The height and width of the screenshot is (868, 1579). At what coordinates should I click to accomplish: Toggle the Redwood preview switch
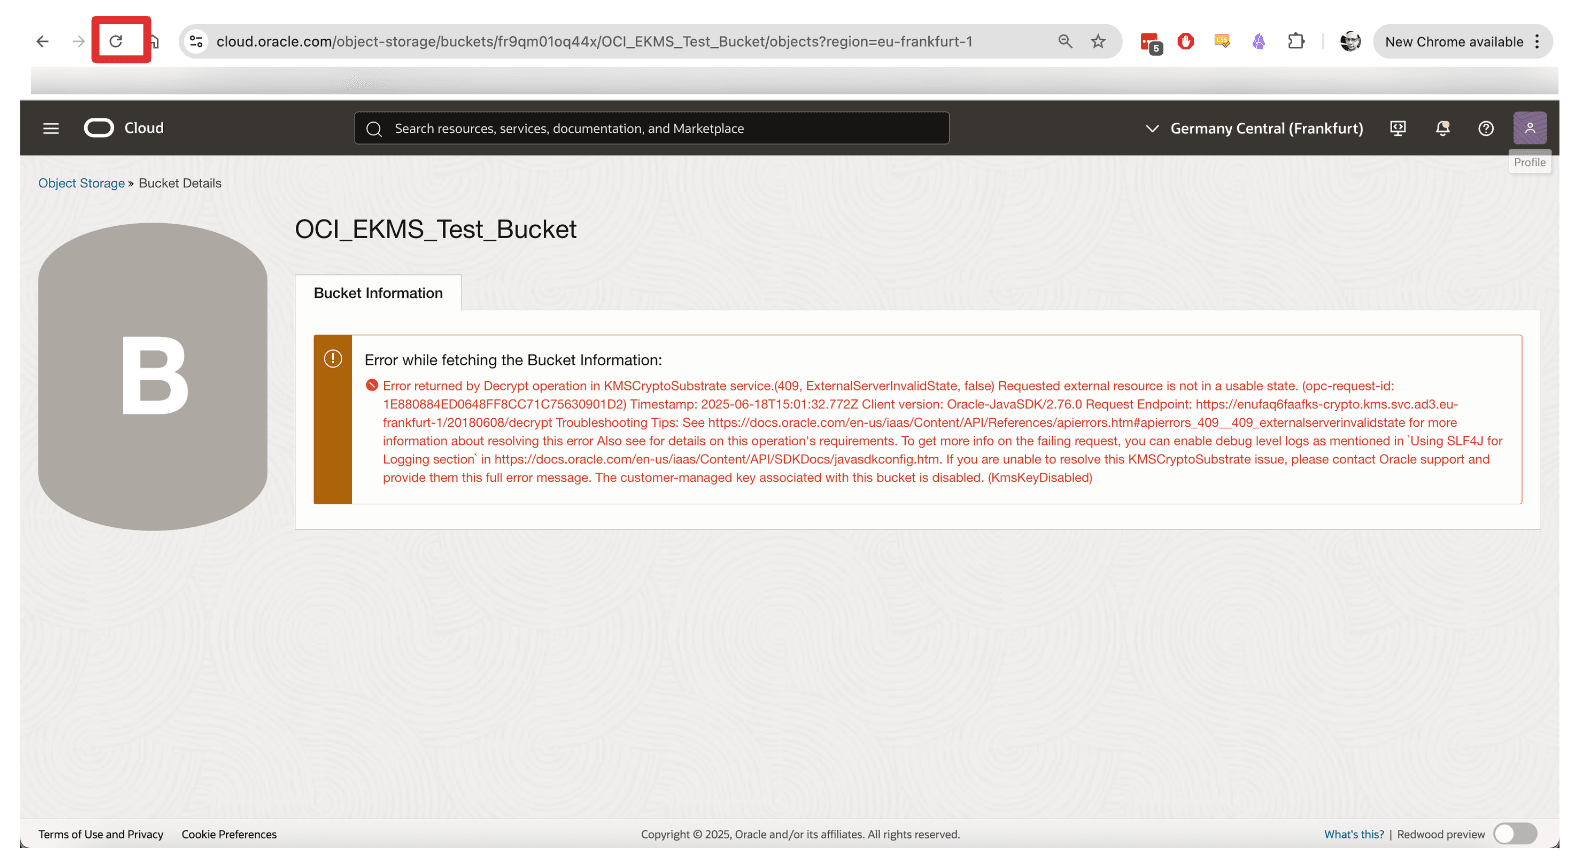tap(1515, 834)
